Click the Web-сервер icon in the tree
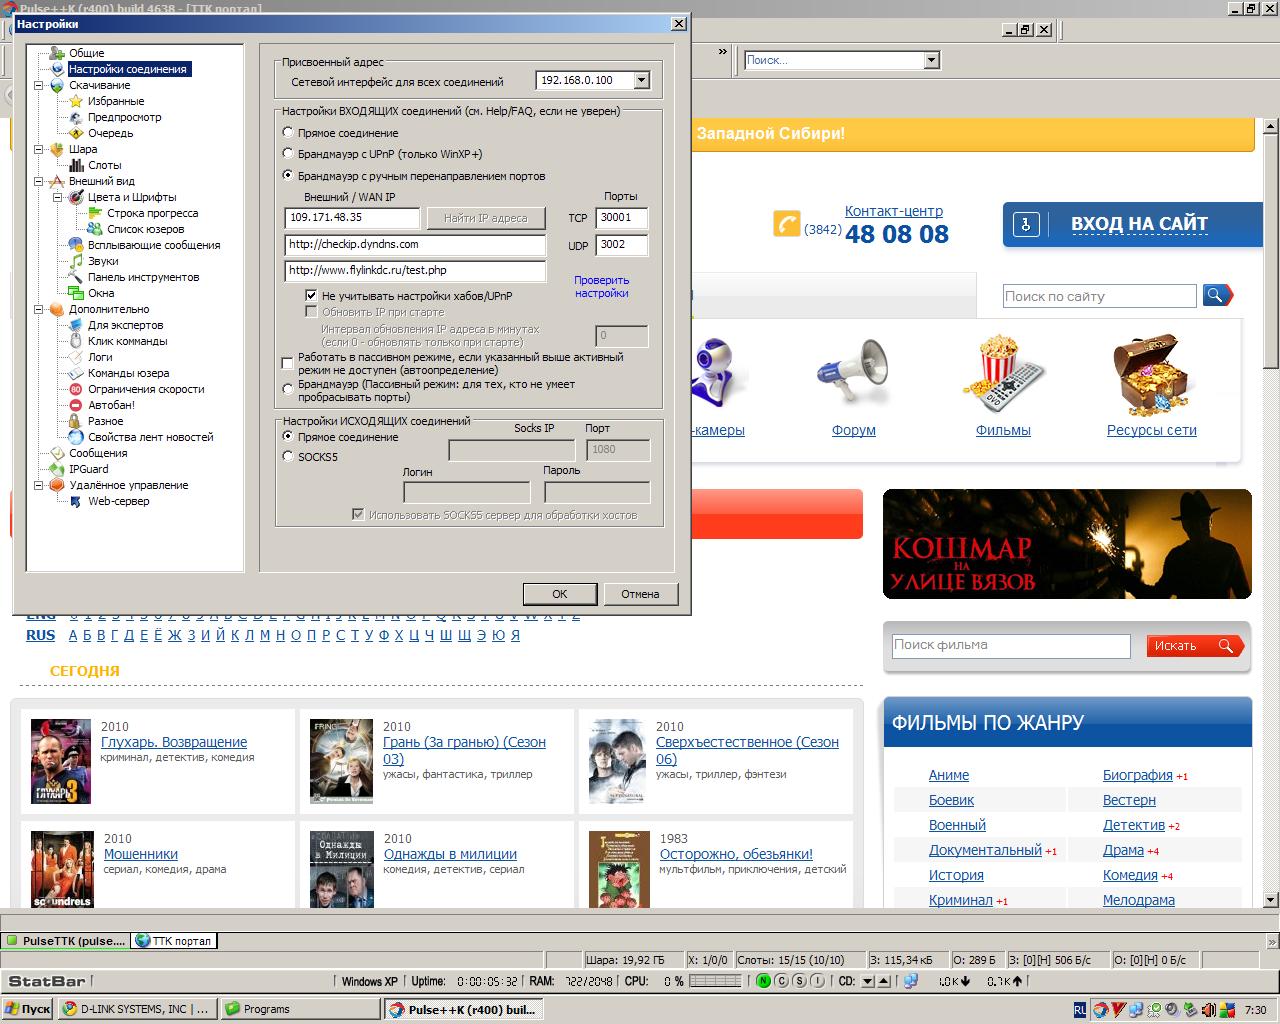This screenshot has height=1024, width=1280. click(x=76, y=501)
